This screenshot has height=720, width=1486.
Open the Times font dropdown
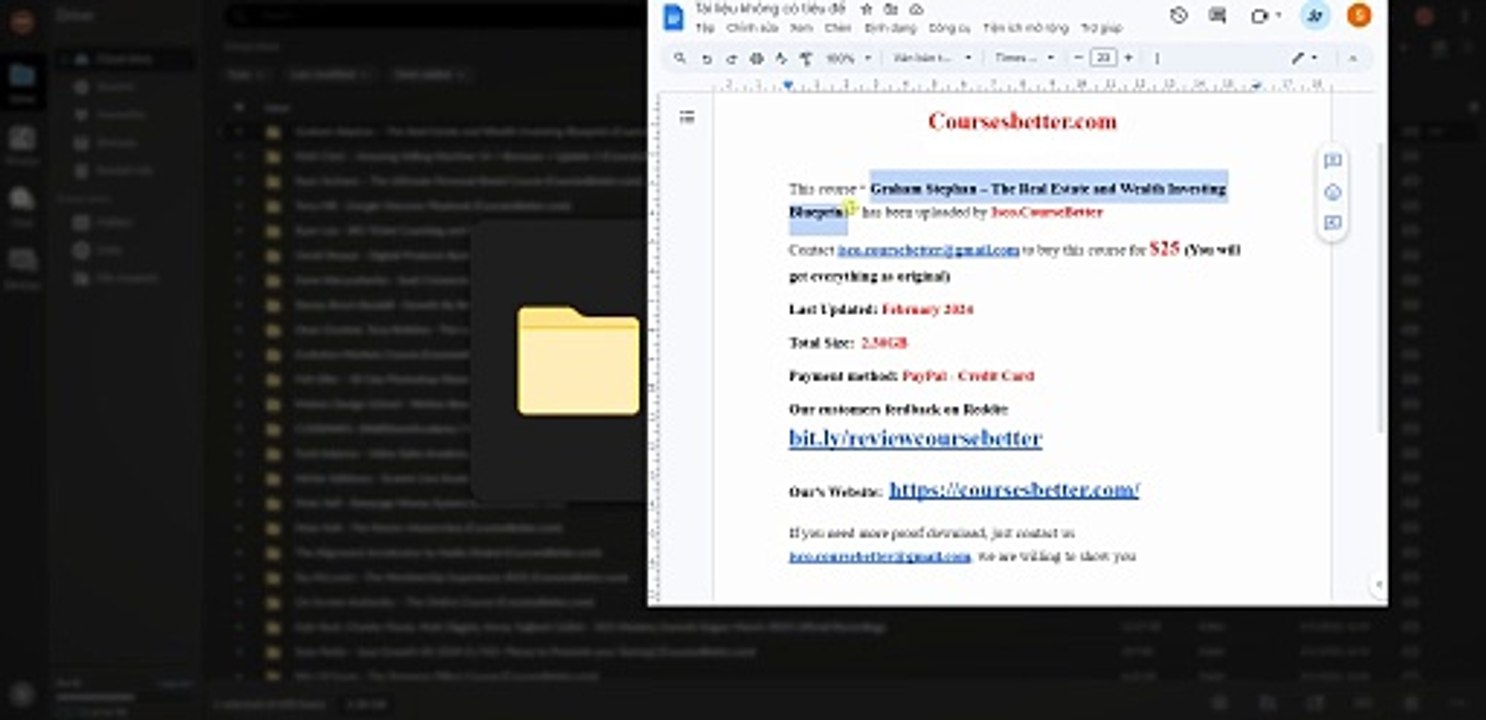click(1025, 58)
